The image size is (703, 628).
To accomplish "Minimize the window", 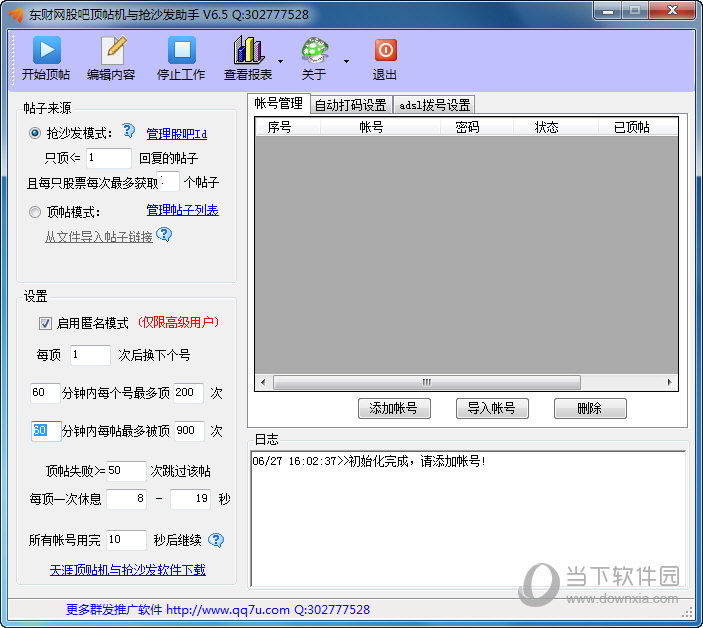I will point(608,11).
